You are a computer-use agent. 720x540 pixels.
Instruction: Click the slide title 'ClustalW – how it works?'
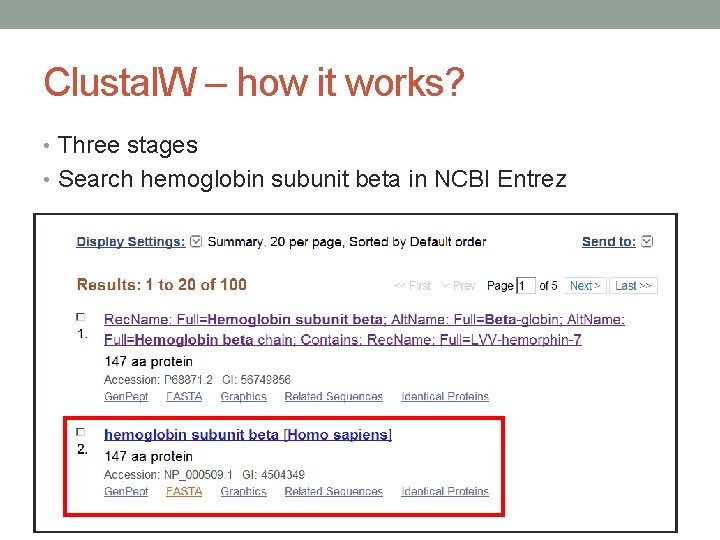click(x=254, y=83)
